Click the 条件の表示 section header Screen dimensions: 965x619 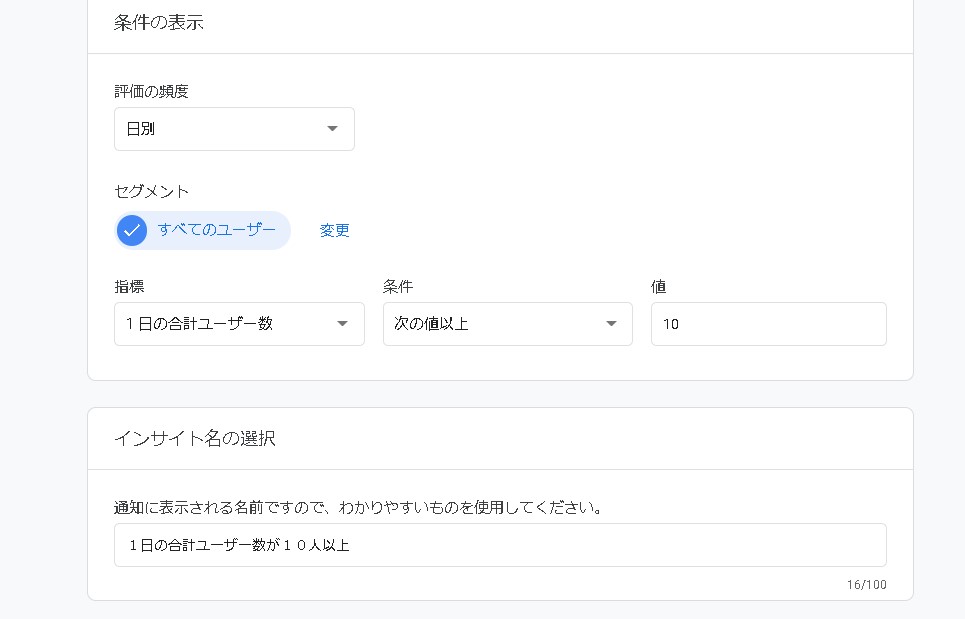pyautogui.click(x=159, y=22)
